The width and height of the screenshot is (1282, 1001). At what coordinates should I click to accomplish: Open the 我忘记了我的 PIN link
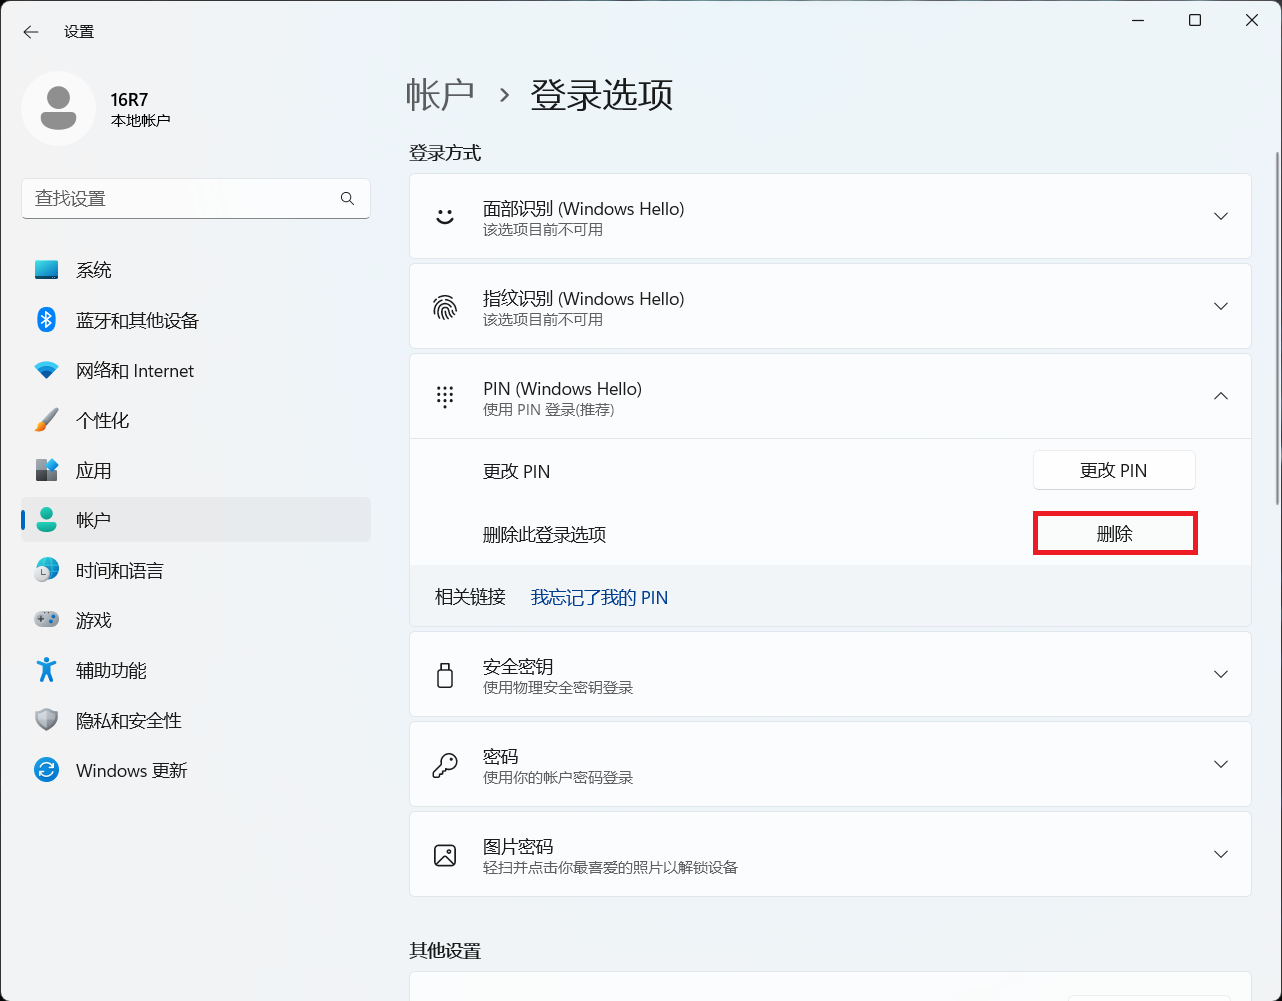tap(599, 597)
